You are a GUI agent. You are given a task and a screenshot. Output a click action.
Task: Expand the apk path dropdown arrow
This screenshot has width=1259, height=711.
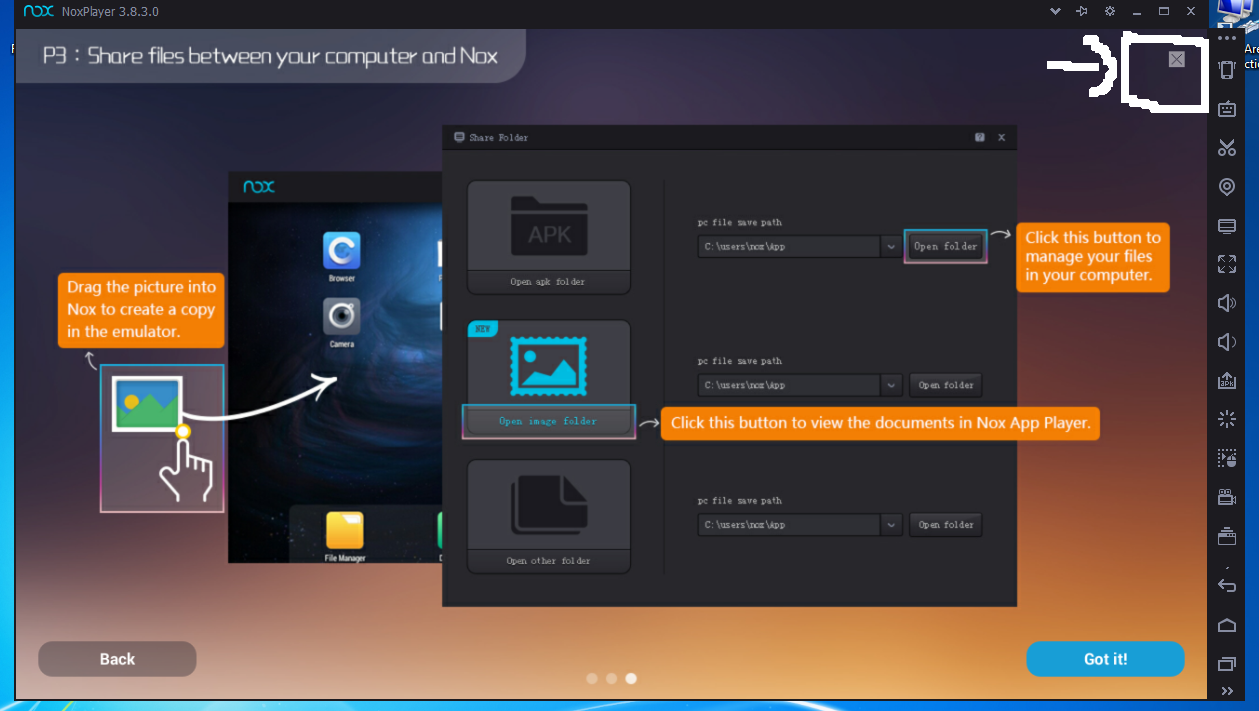point(891,246)
